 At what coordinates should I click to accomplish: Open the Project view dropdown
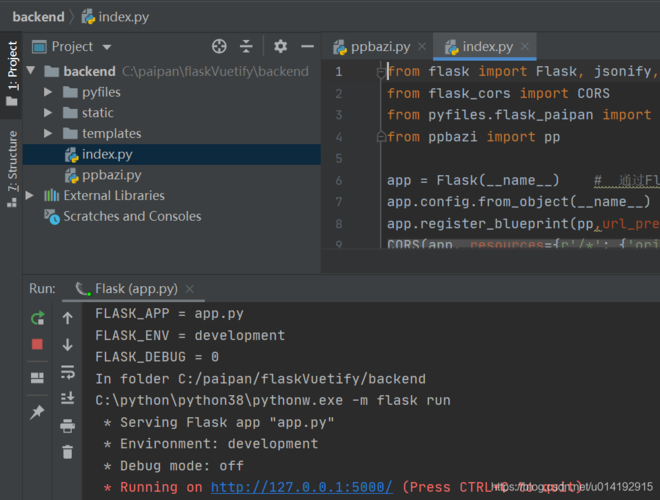tap(107, 47)
